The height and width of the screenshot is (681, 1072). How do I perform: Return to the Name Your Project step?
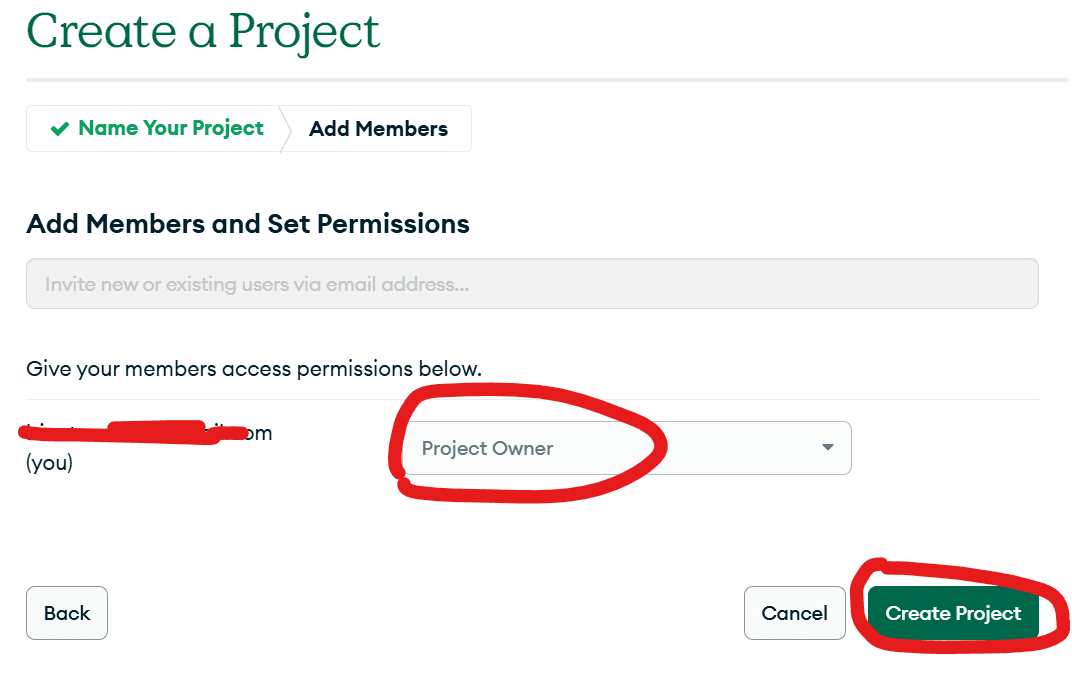[x=170, y=128]
